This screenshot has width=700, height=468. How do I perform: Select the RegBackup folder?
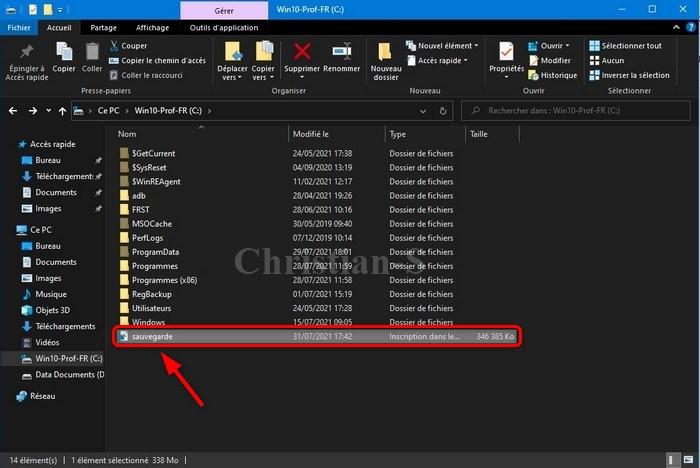(x=151, y=294)
